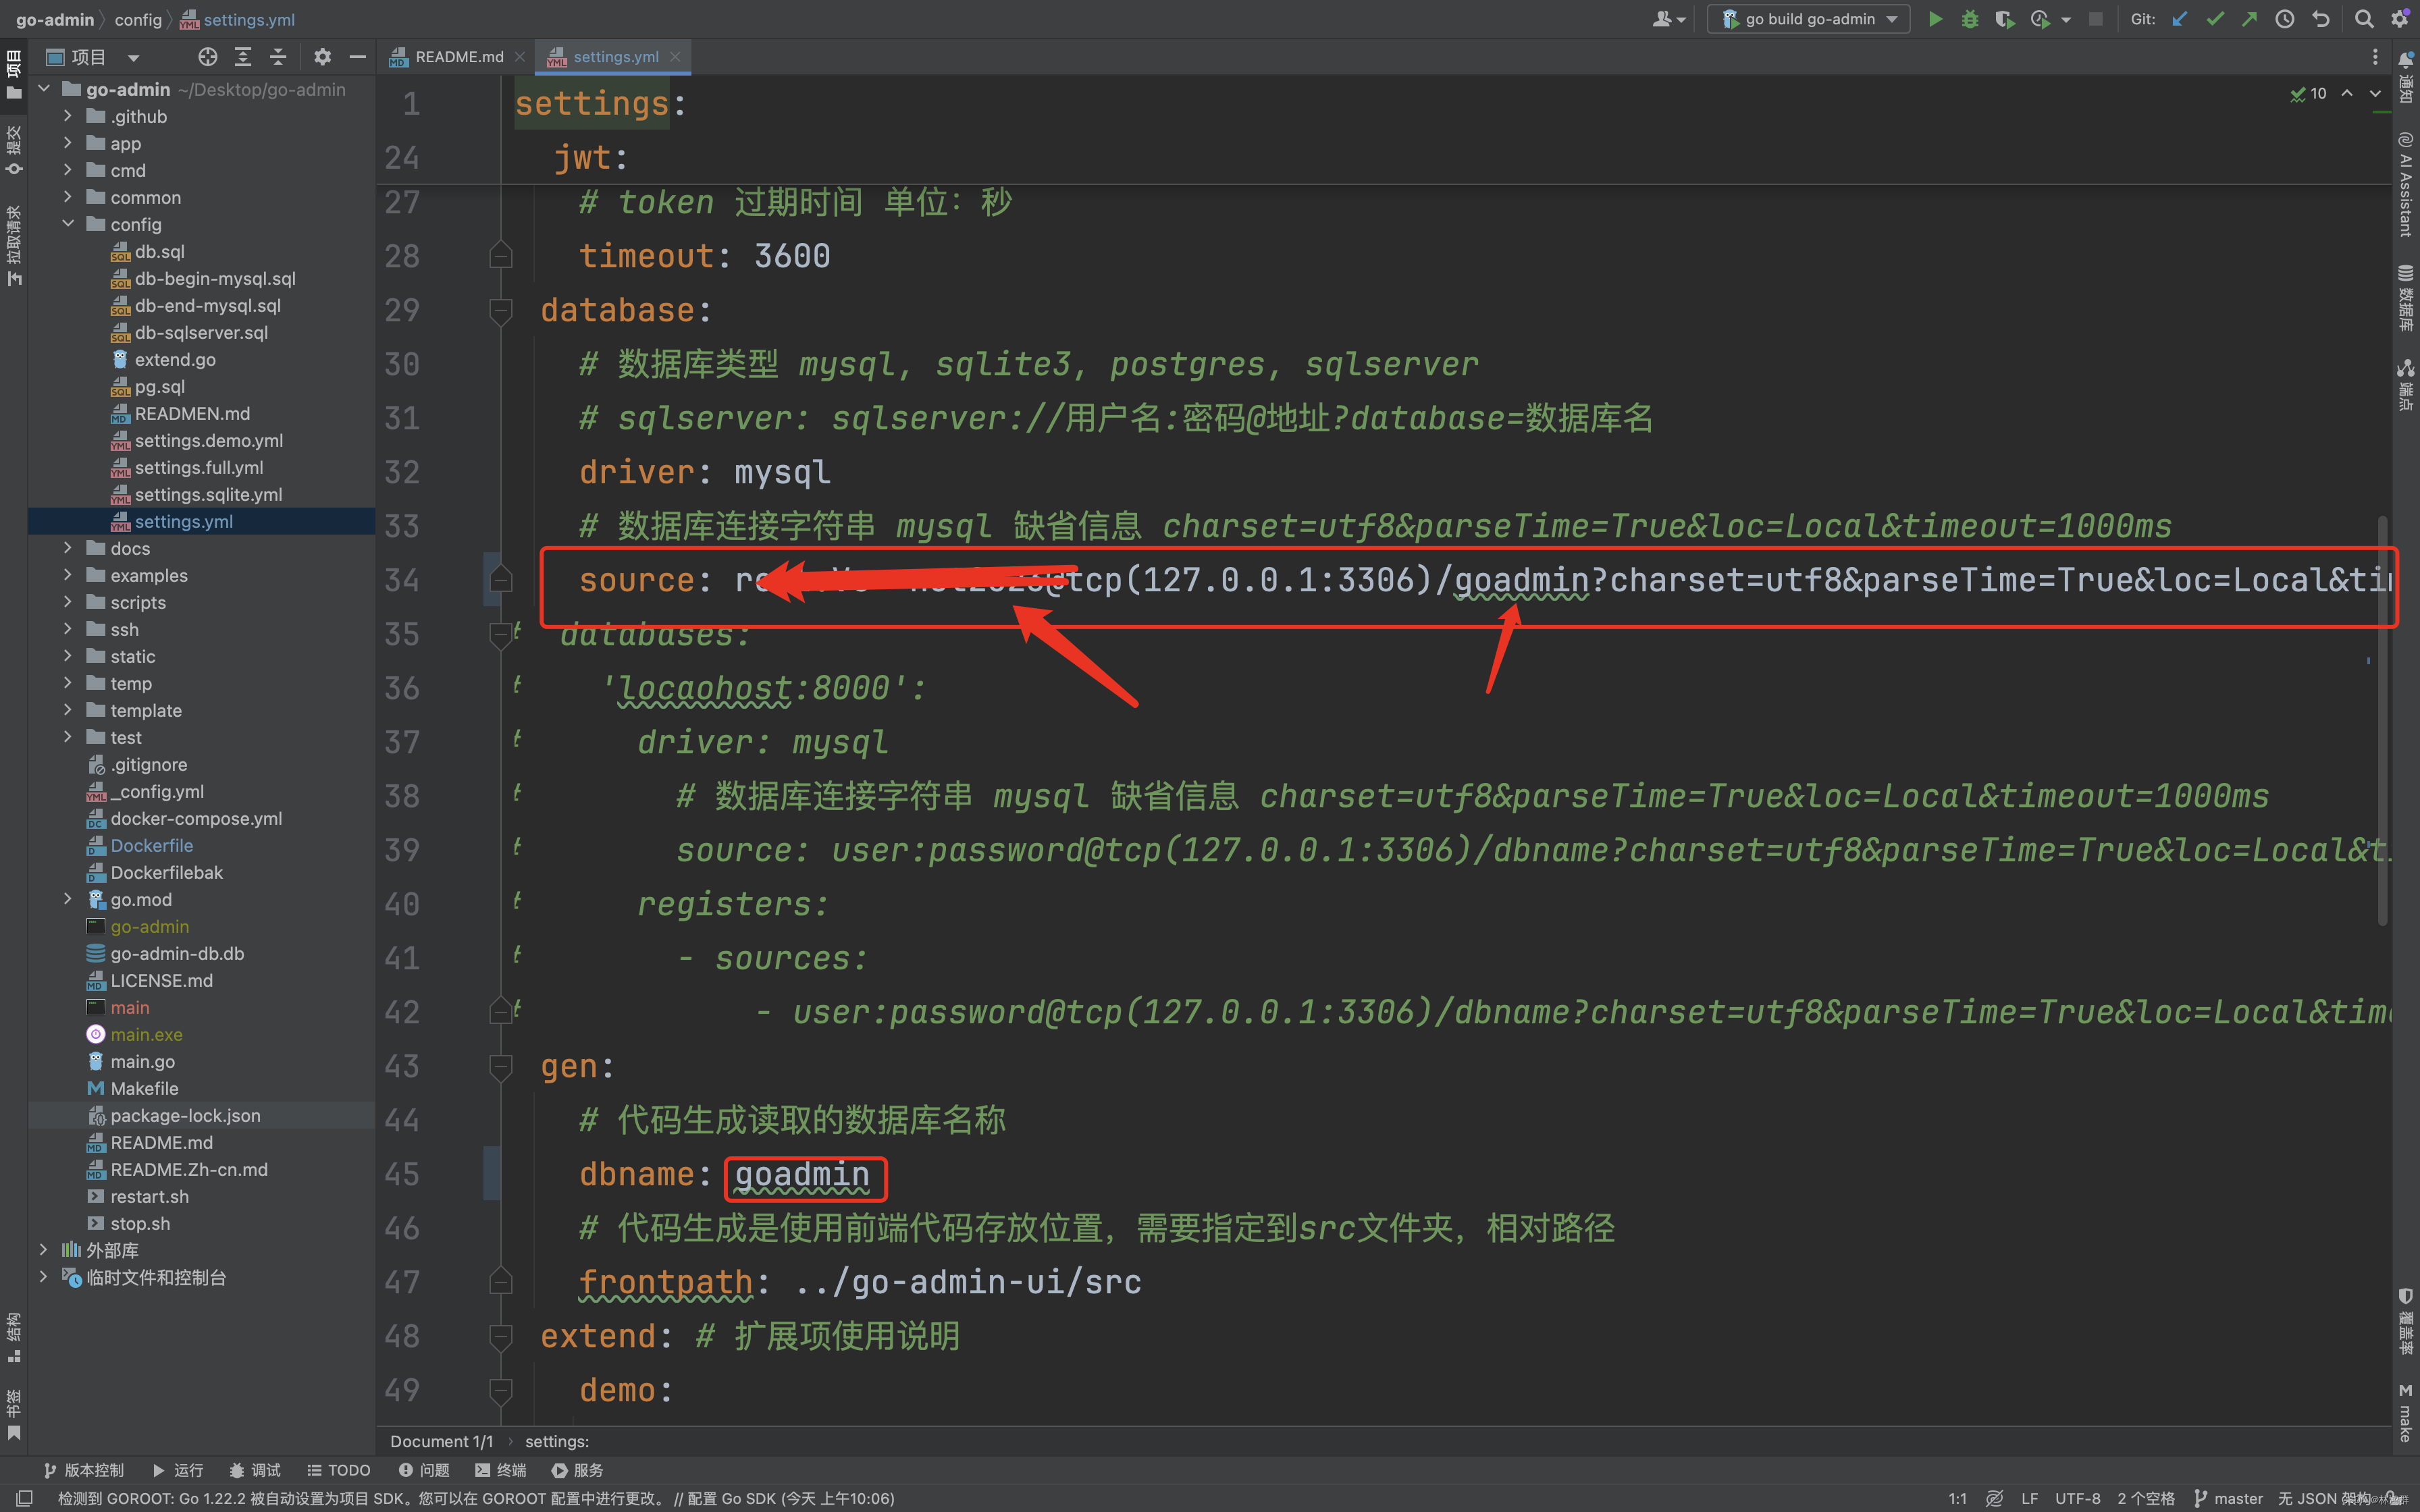The width and height of the screenshot is (2420, 1512).
Task: Open the TODO tool tab
Action: coord(338,1470)
